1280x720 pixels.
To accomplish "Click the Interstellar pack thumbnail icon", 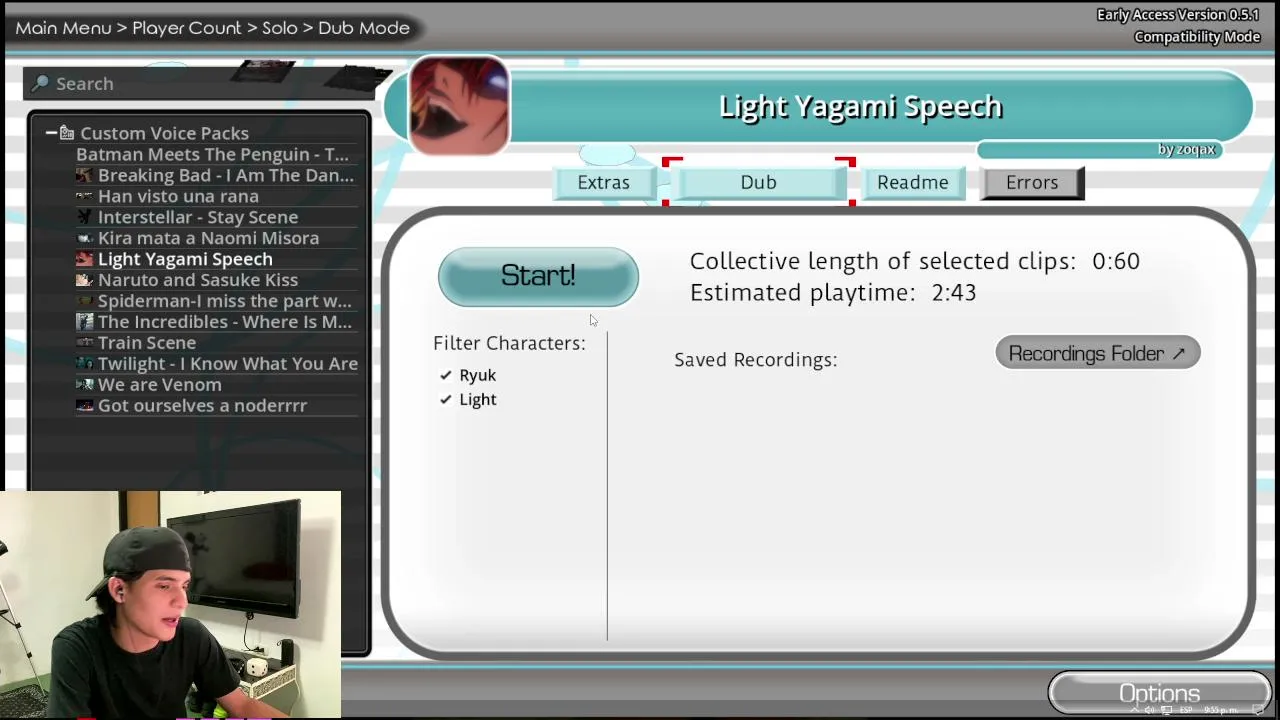I will pyautogui.click(x=85, y=218).
